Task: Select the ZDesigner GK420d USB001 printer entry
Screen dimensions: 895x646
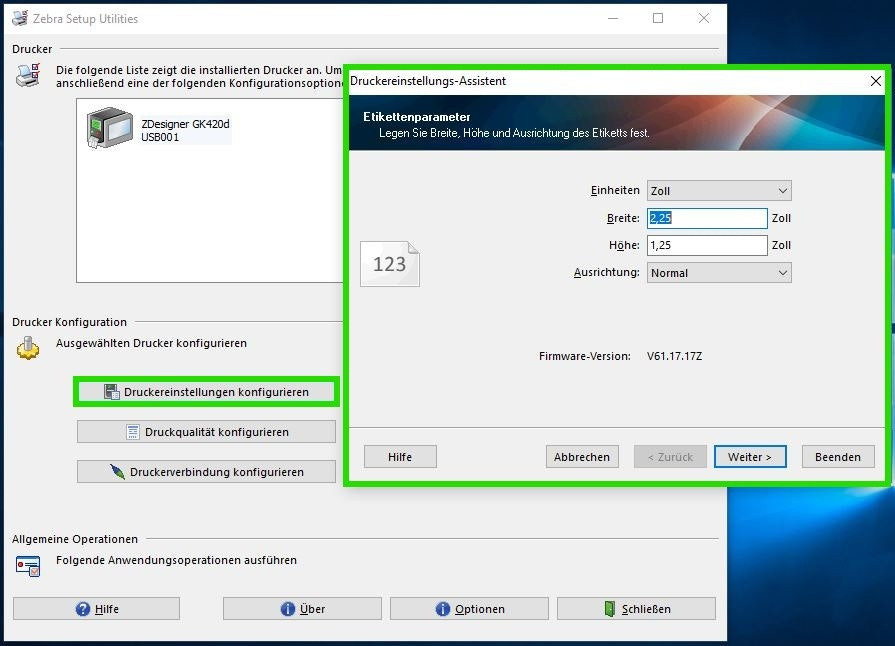Action: pyautogui.click(x=159, y=130)
